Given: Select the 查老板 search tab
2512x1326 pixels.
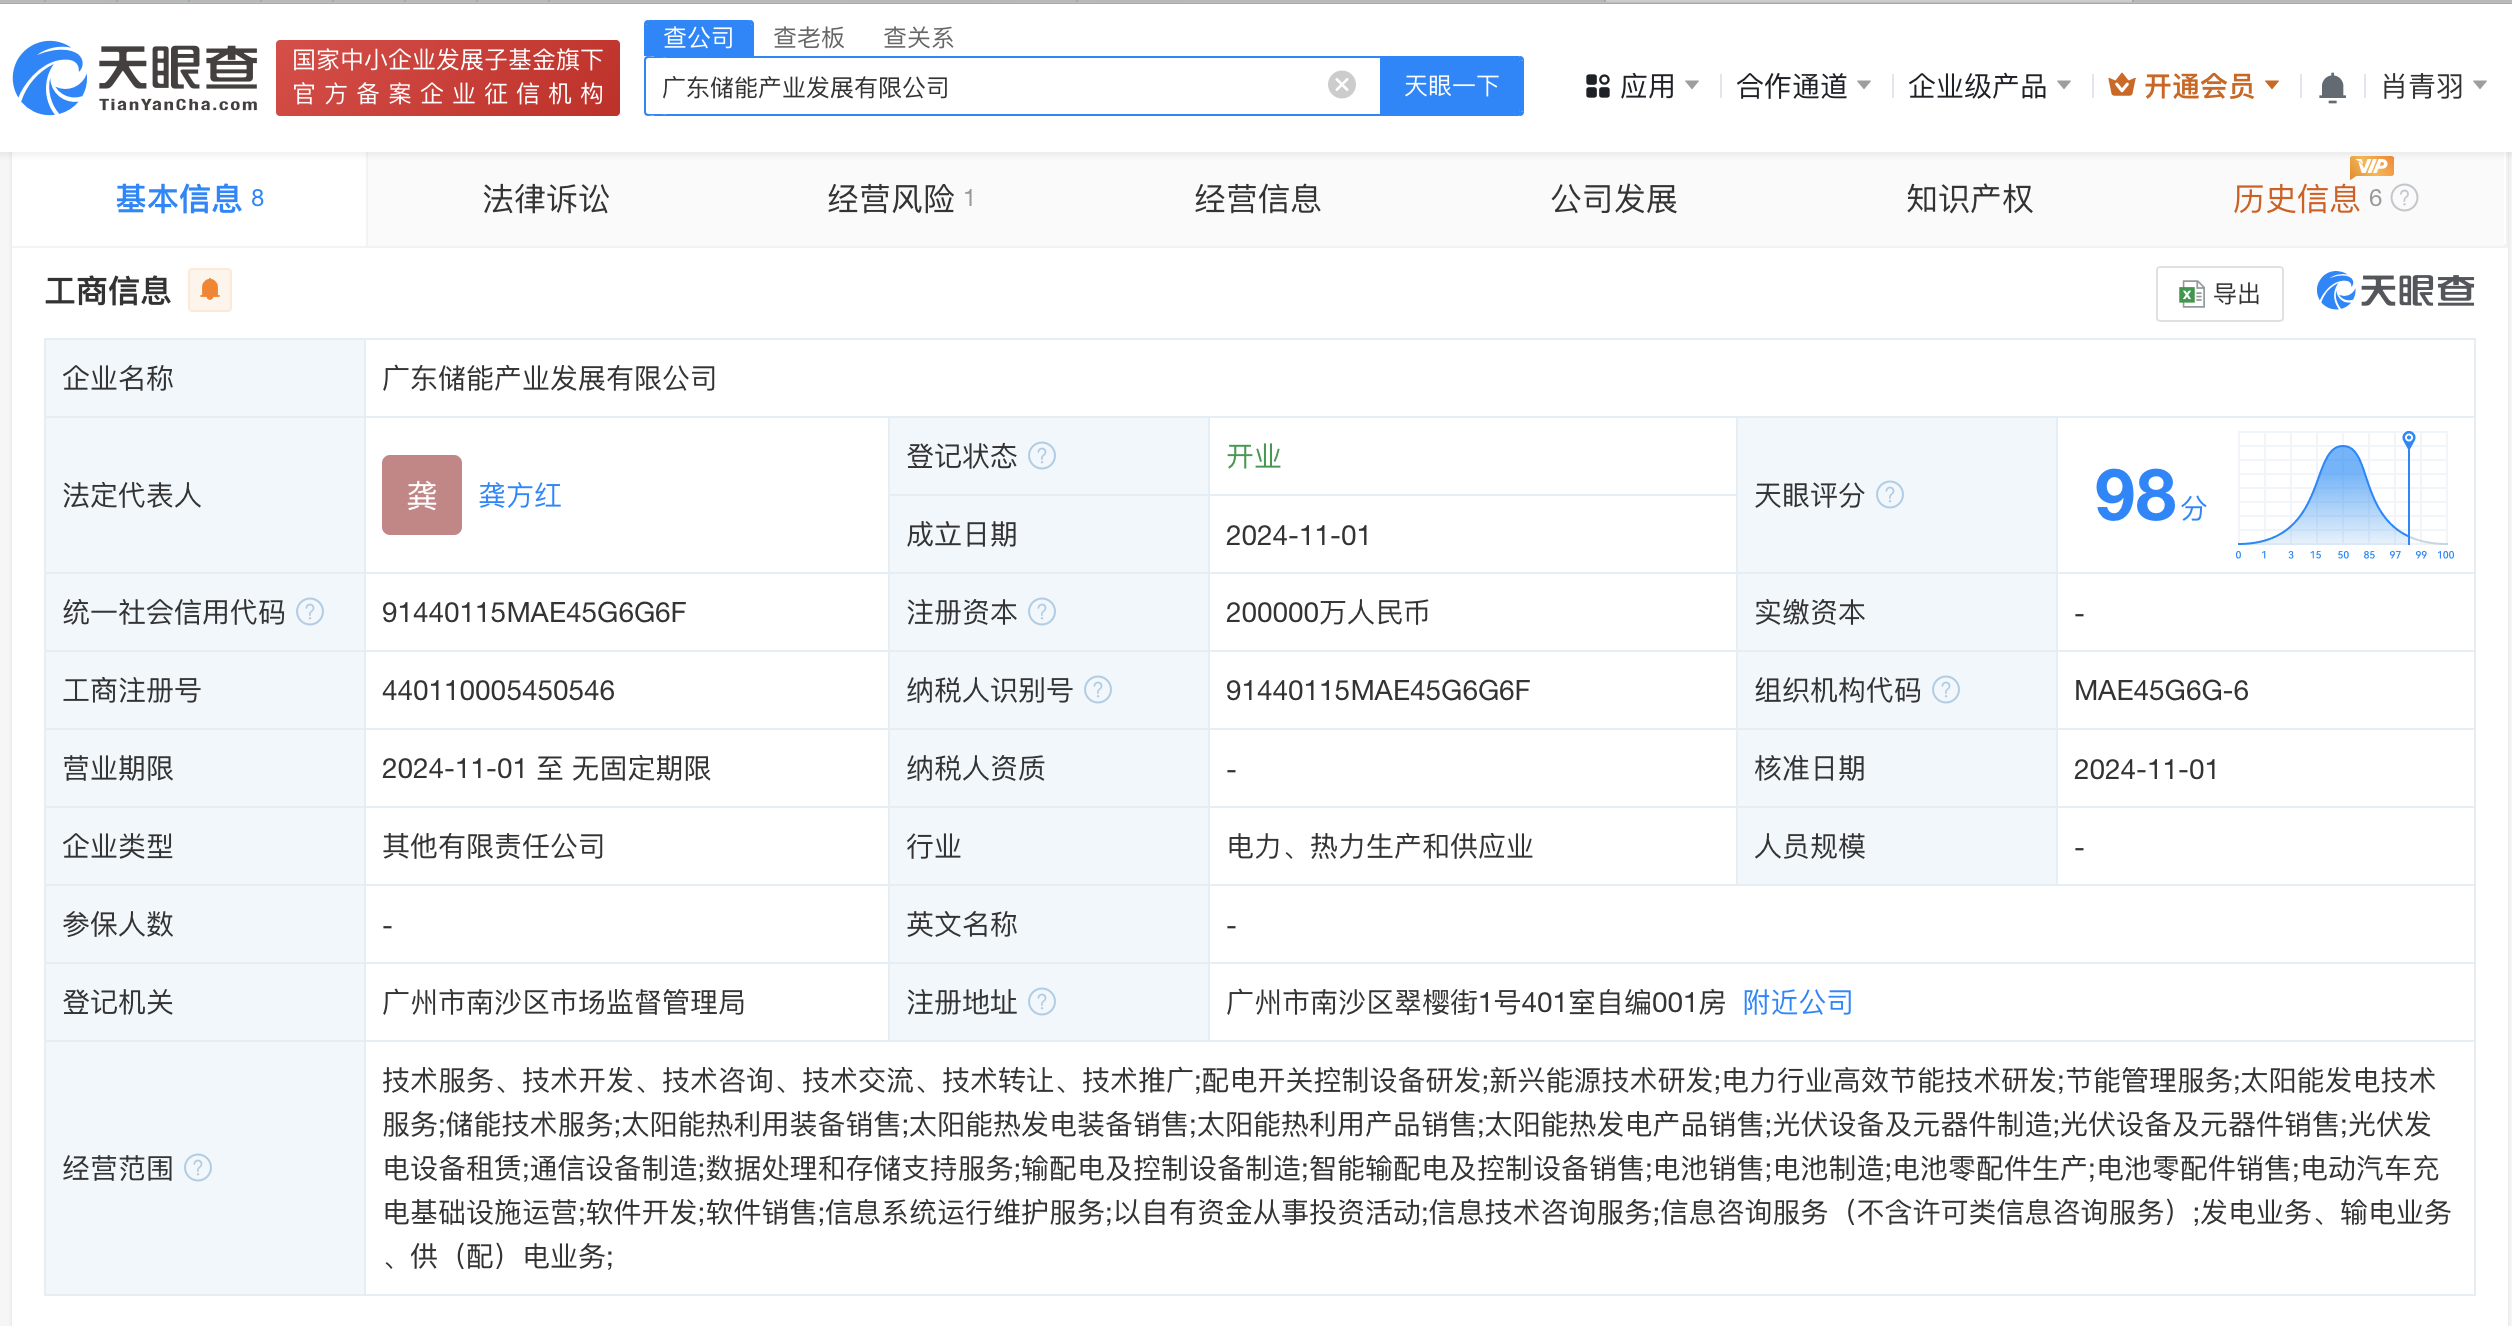Looking at the screenshot, I should pyautogui.click(x=808, y=36).
